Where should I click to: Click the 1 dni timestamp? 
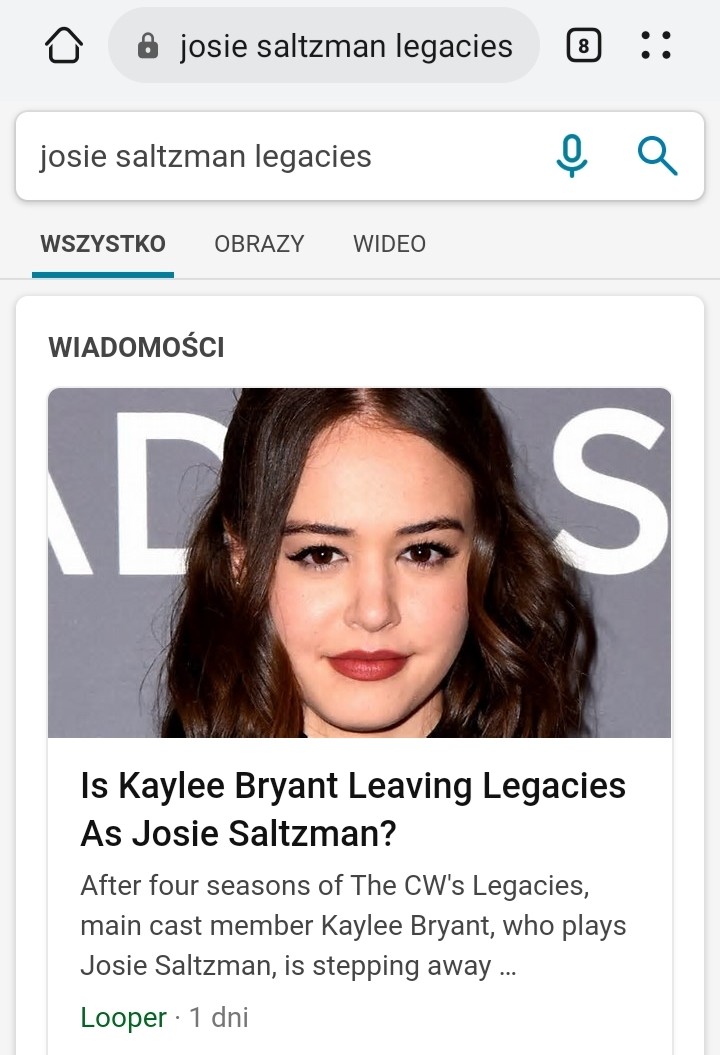point(219,1017)
